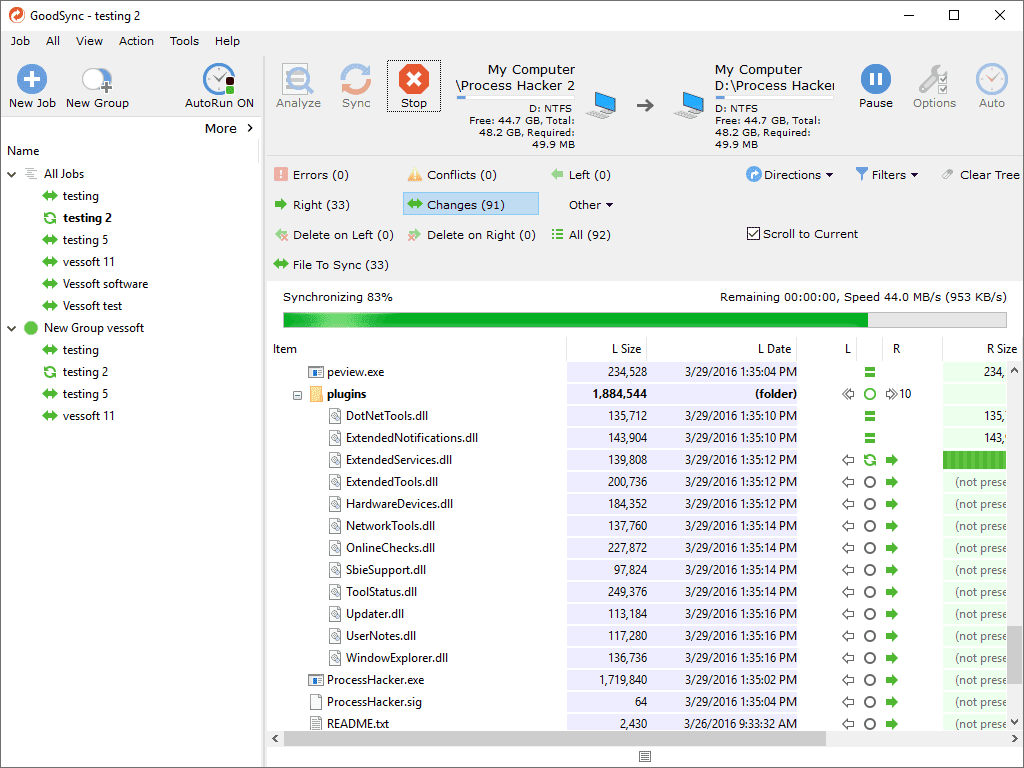This screenshot has width=1024, height=768.
Task: Open the All menu
Action: point(53,41)
